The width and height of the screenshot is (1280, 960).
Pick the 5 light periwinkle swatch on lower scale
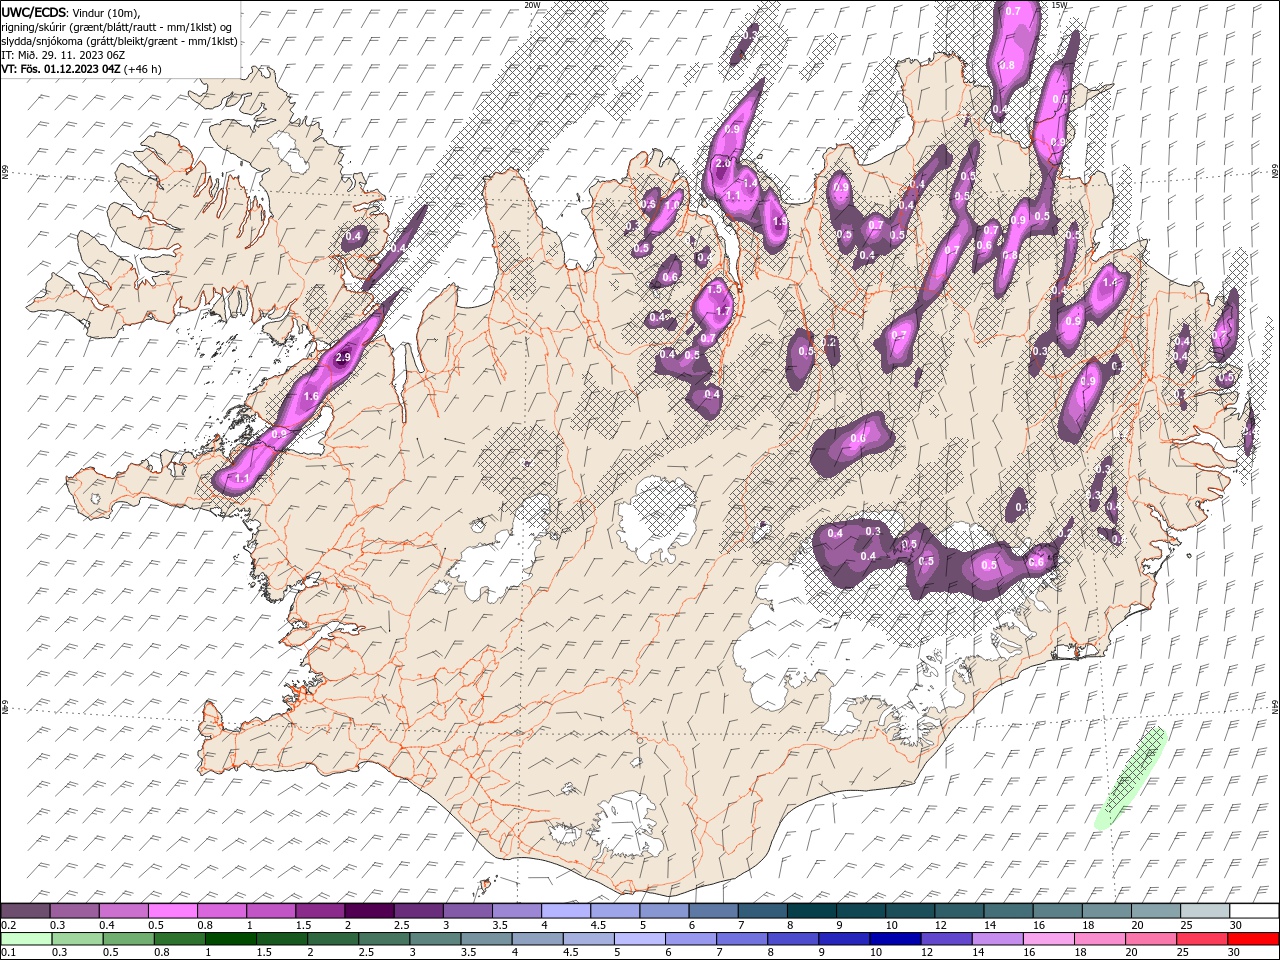click(x=640, y=939)
